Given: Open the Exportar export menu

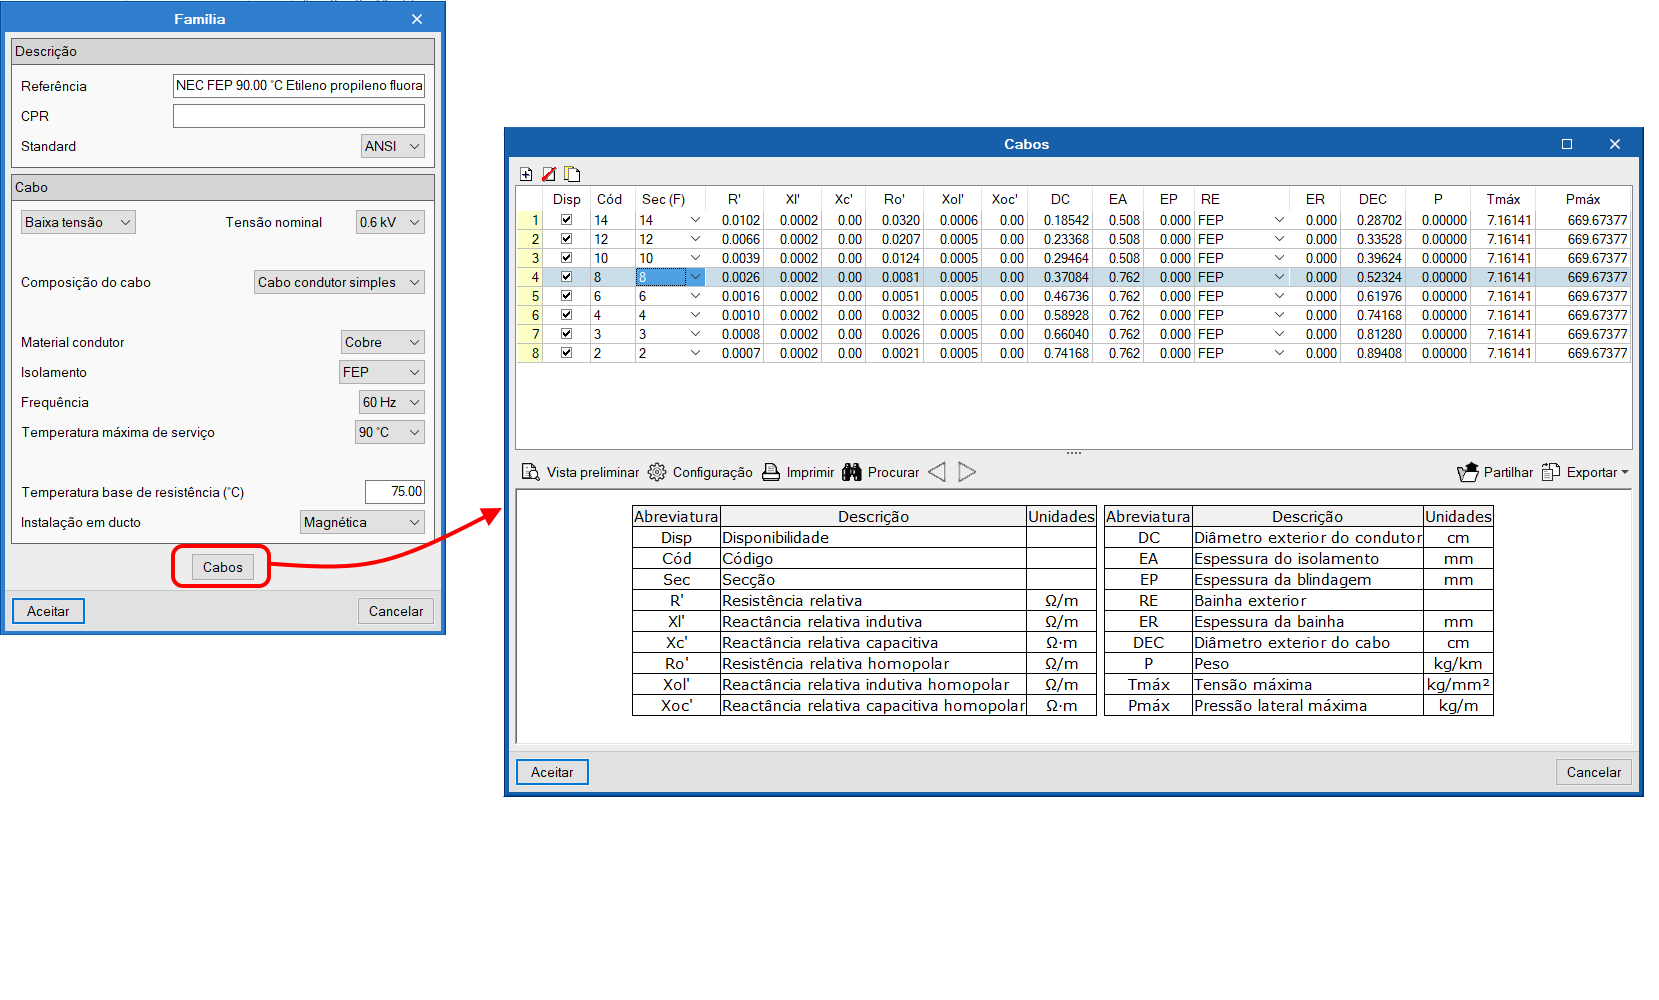Looking at the screenshot, I should tap(1585, 472).
